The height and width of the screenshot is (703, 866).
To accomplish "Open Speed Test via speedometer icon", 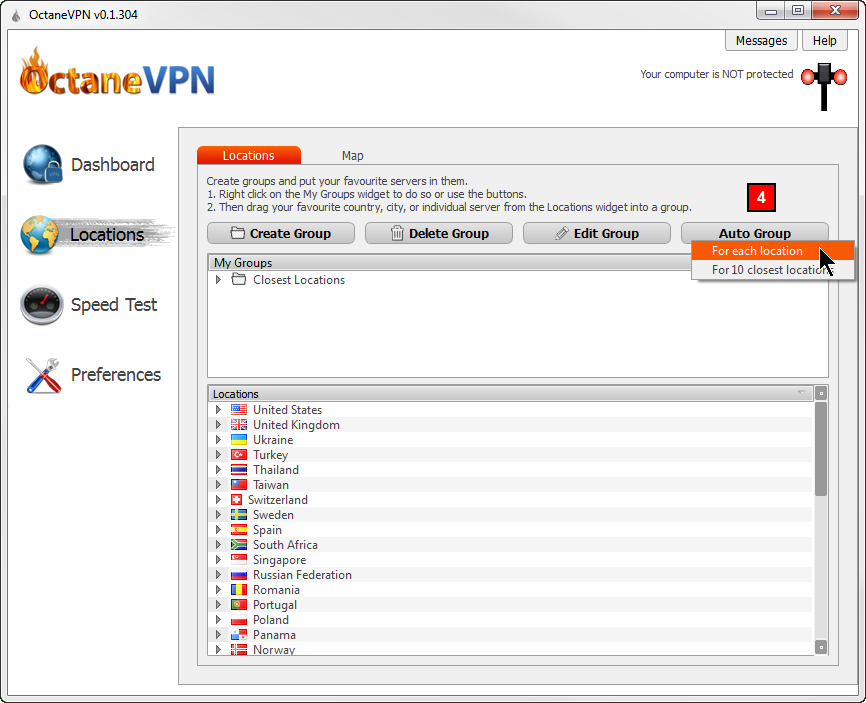I will (x=42, y=305).
